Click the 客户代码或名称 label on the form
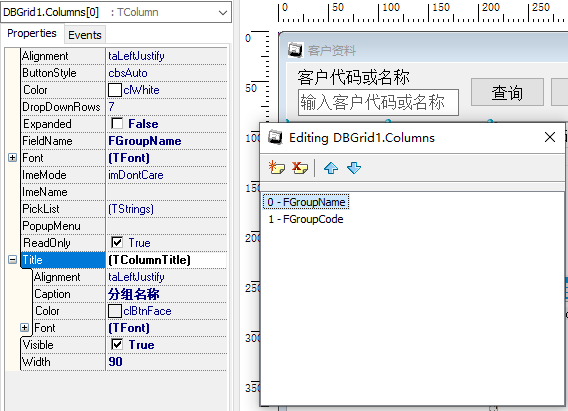568x411 pixels. pyautogui.click(x=354, y=77)
